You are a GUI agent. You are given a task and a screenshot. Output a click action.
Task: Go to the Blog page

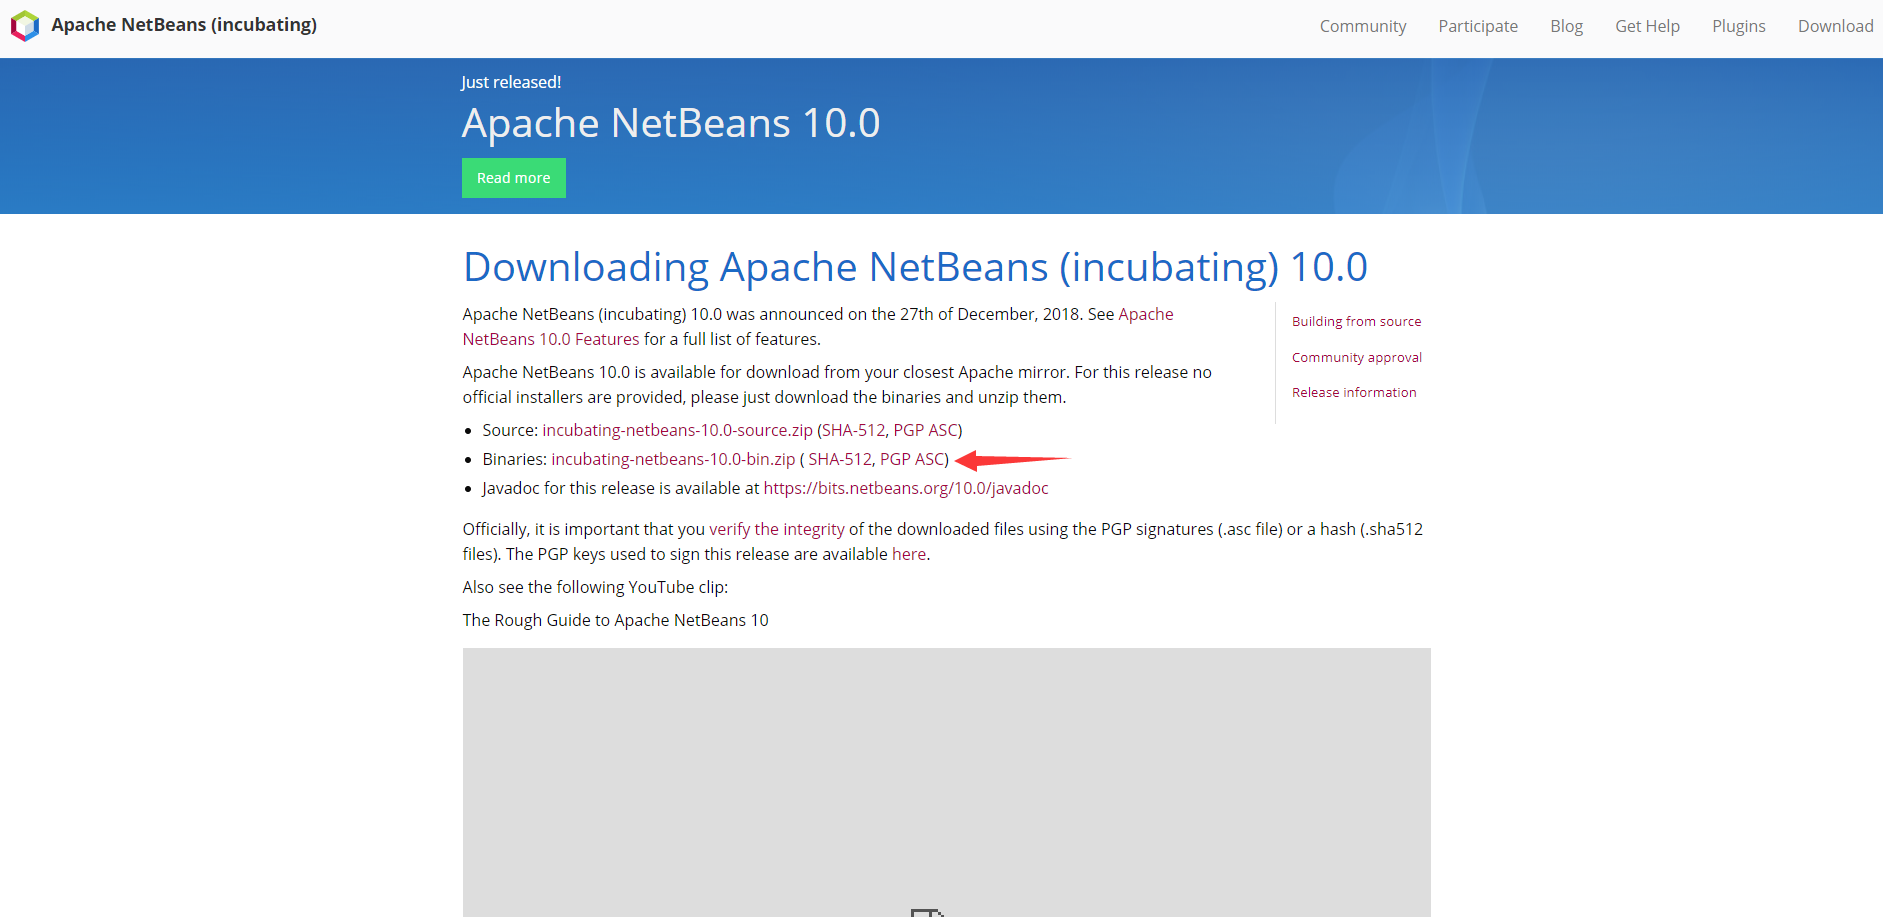[1566, 26]
